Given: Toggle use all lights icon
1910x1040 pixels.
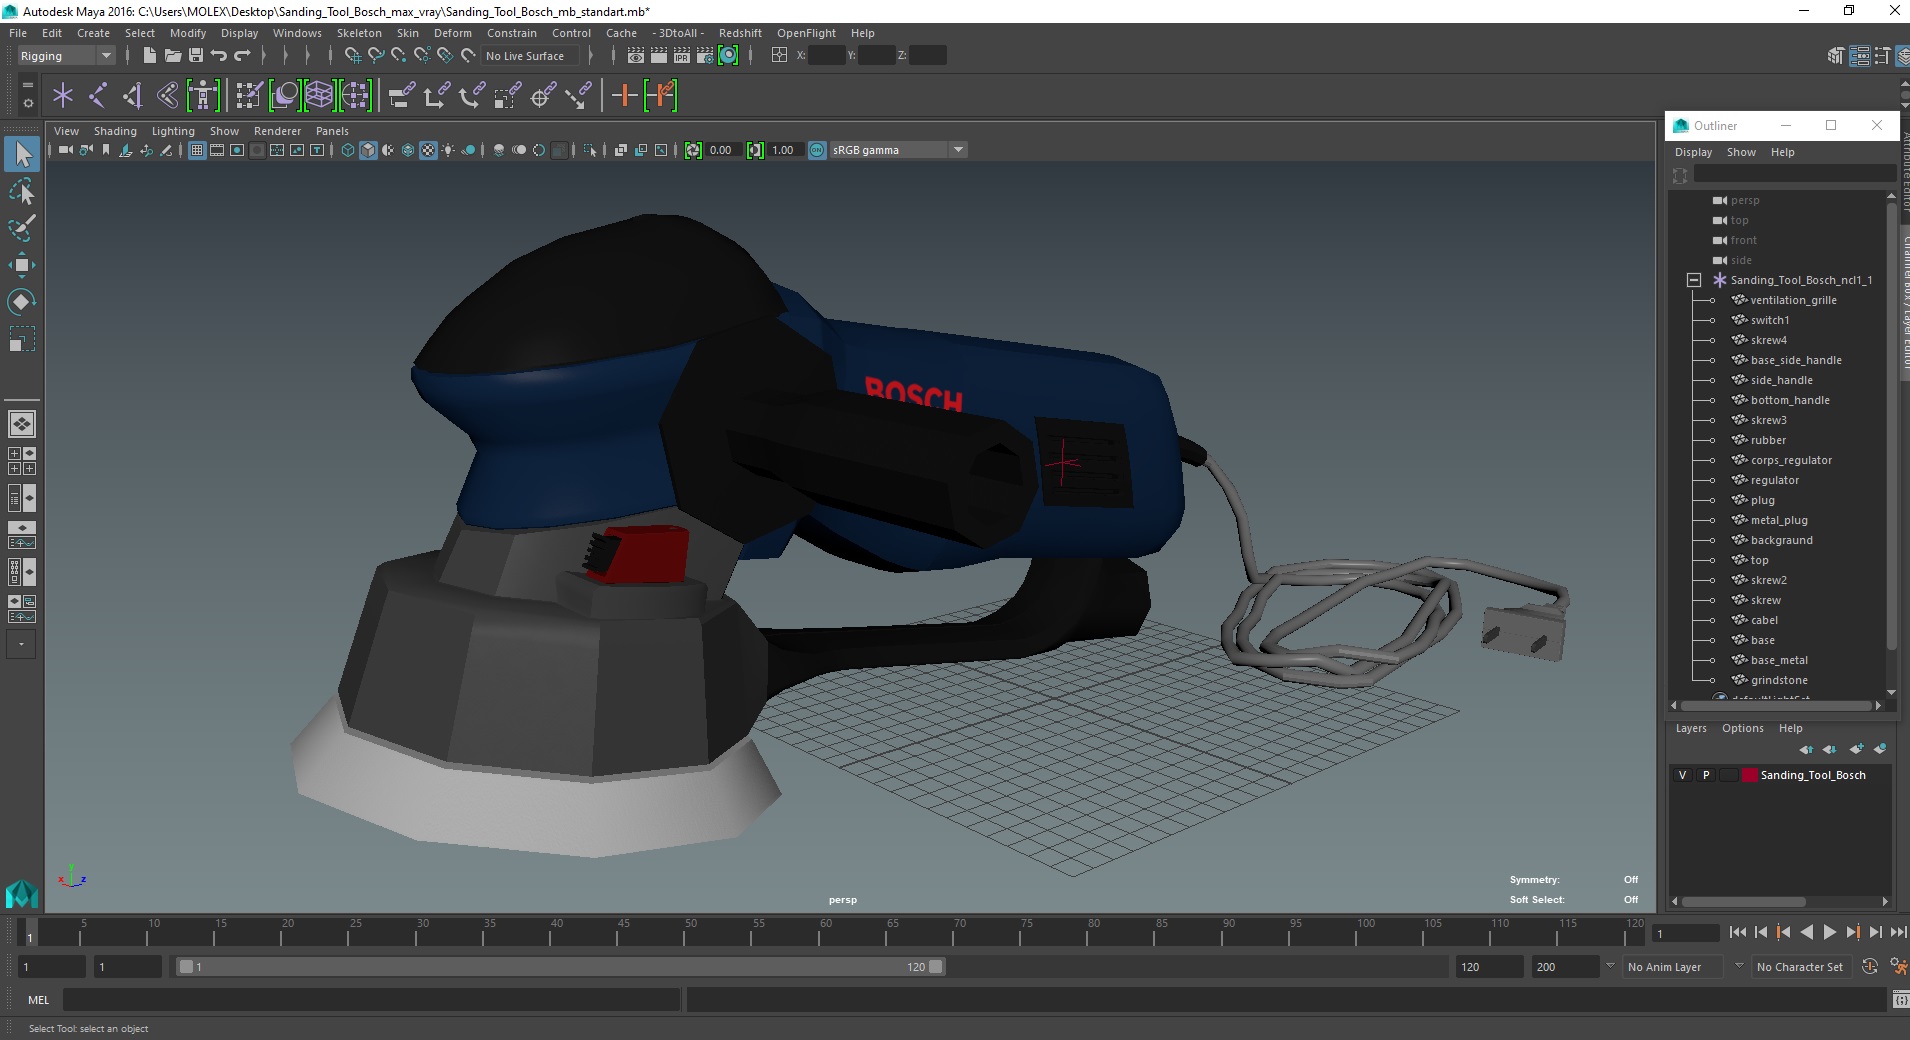Looking at the screenshot, I should 448,150.
